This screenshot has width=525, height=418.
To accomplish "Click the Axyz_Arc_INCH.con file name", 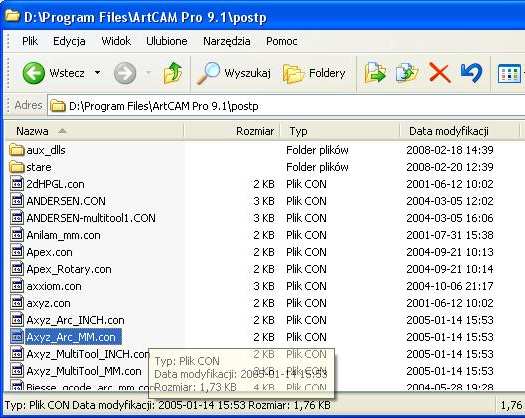I will [75, 320].
